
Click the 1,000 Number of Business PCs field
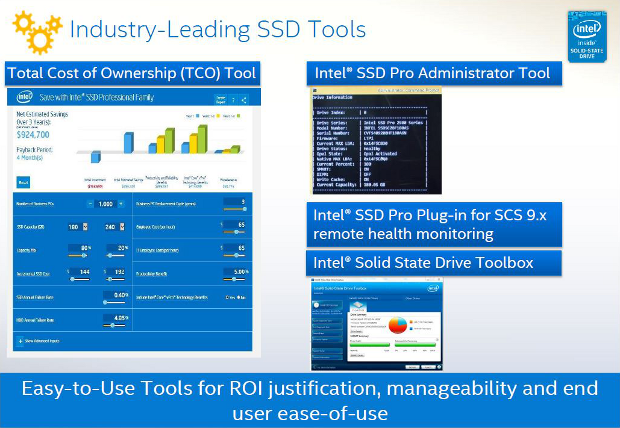[x=106, y=204]
